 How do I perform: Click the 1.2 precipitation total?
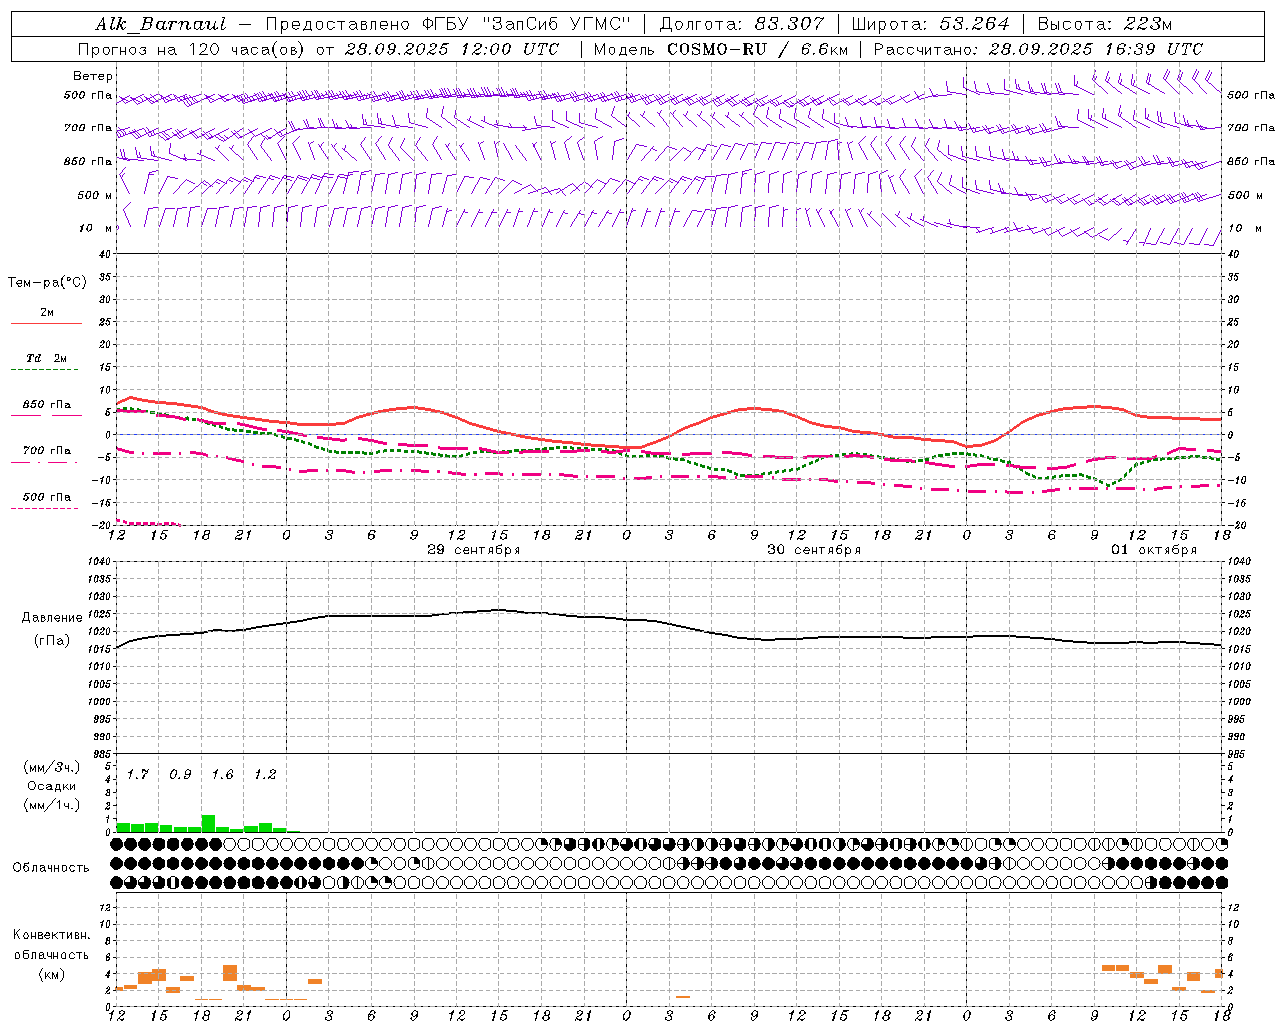click(265, 774)
